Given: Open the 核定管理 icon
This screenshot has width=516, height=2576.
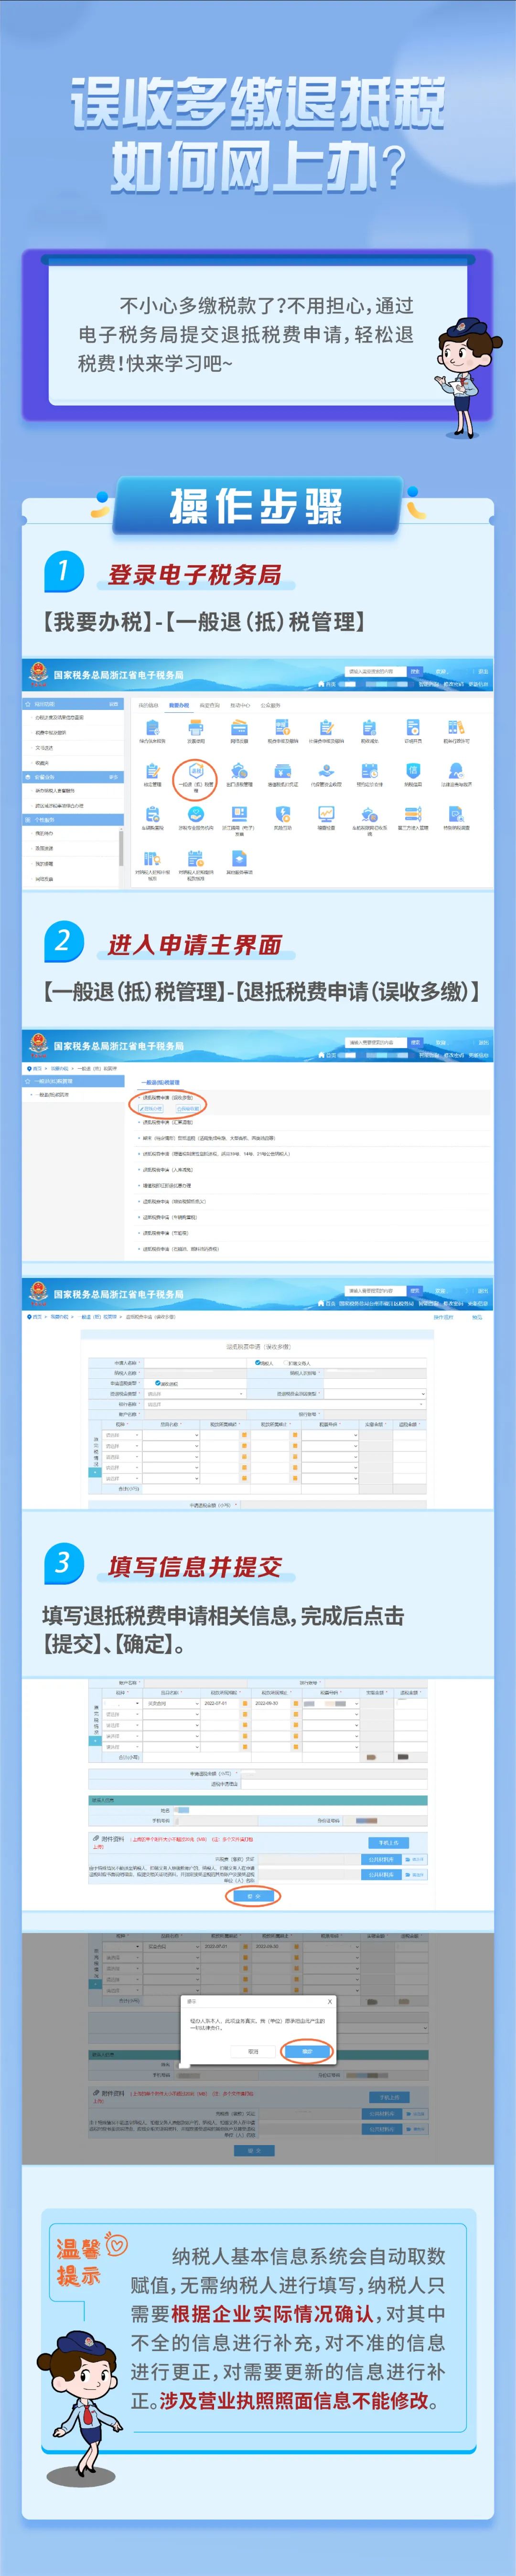Looking at the screenshot, I should point(152,774).
